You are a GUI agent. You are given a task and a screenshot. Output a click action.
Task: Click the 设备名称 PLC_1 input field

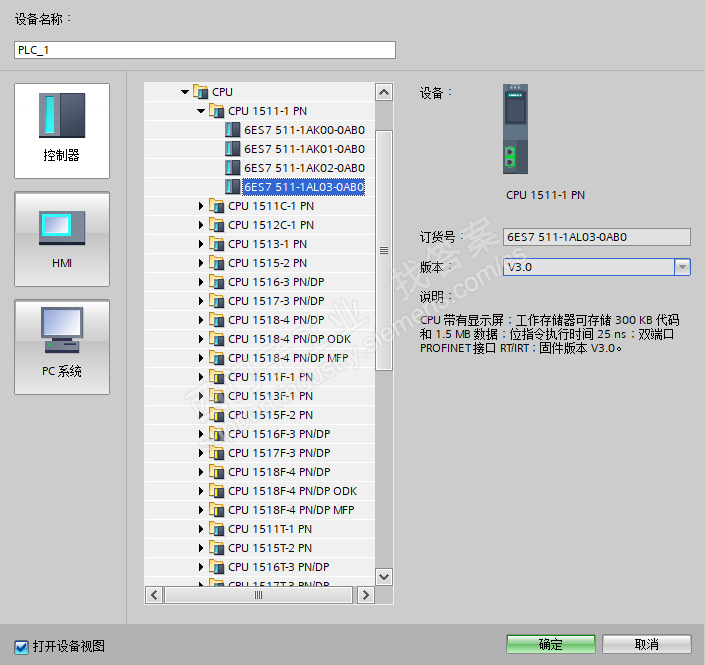[x=205, y=50]
